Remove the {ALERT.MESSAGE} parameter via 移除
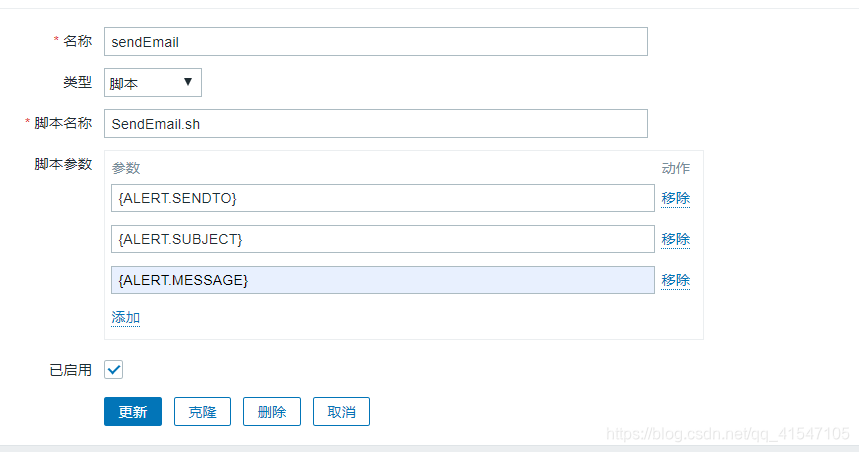Viewport: 859px width, 452px height. [x=675, y=281]
